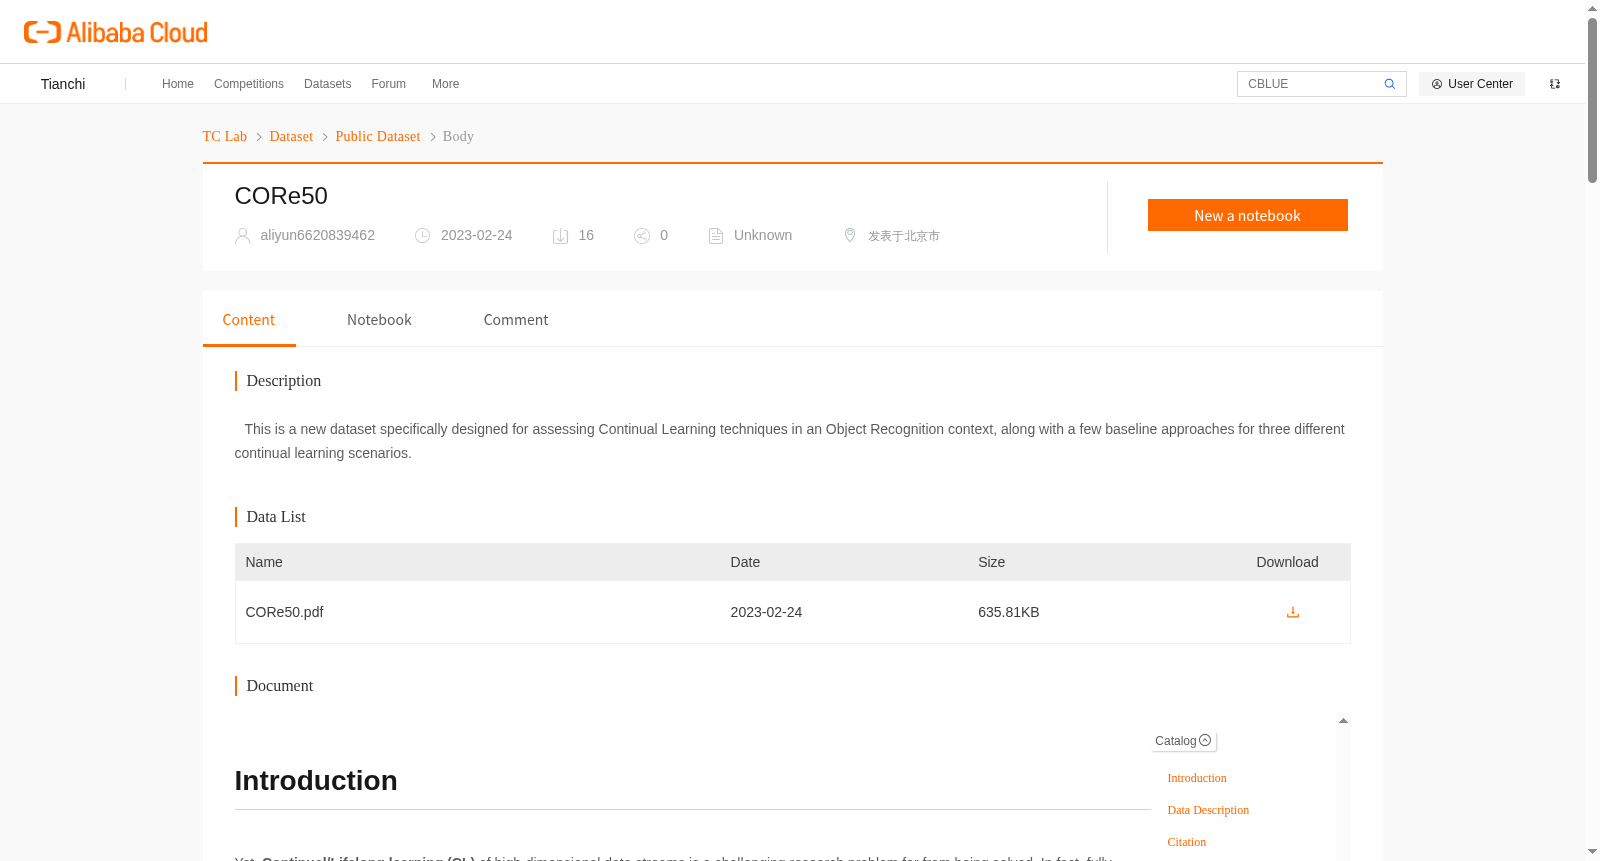Open the Competitions menu item
Image resolution: width=1600 pixels, height=861 pixels.
pos(249,84)
